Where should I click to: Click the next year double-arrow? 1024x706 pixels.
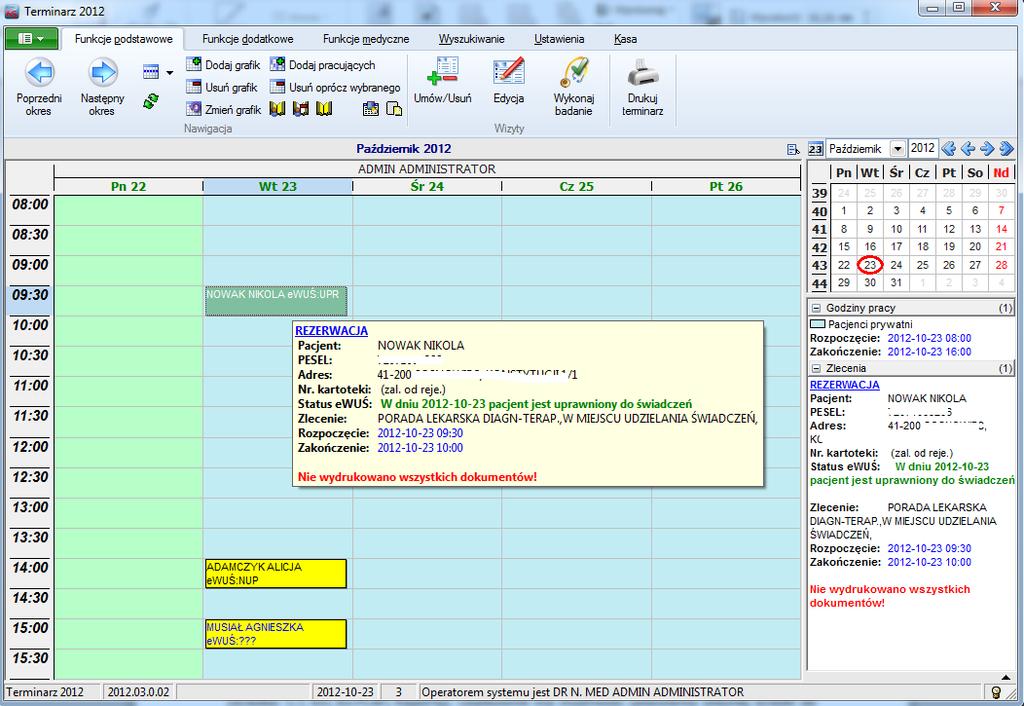pos(1006,149)
